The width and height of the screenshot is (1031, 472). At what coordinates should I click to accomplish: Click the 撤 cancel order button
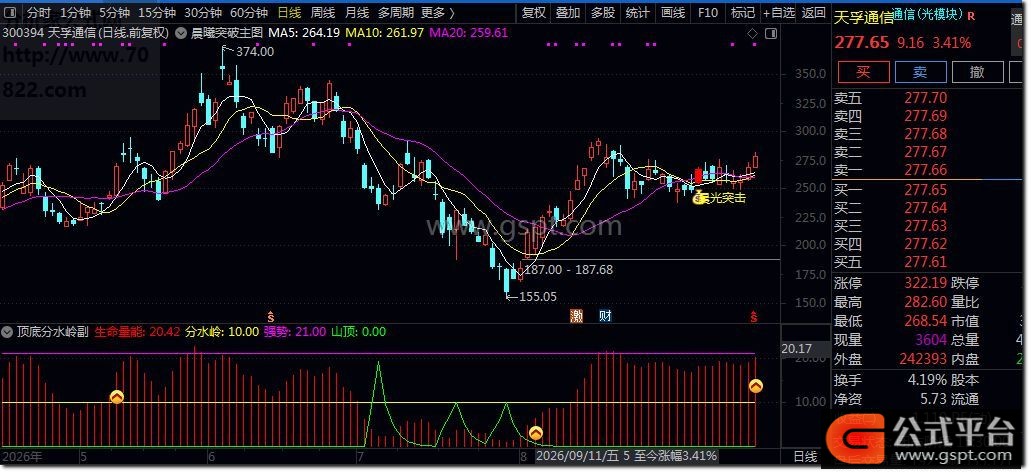[x=978, y=72]
